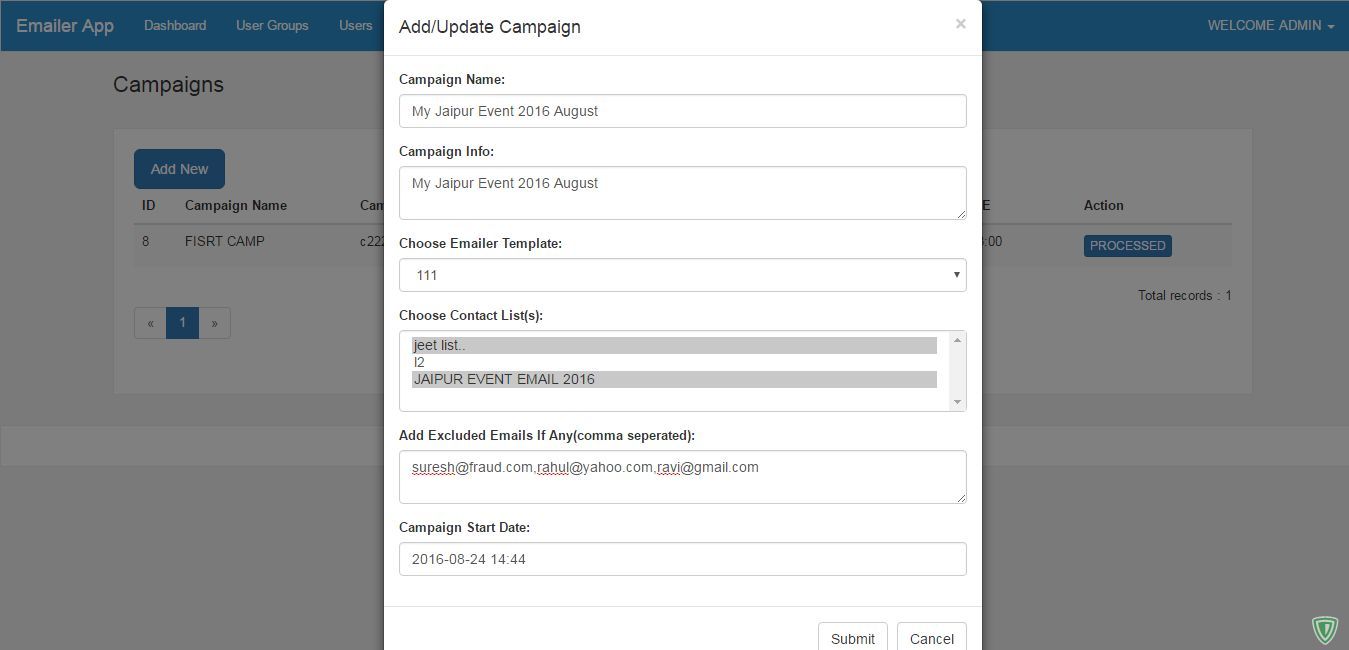Go to User Groups menu
The image size is (1349, 650).
coord(272,25)
